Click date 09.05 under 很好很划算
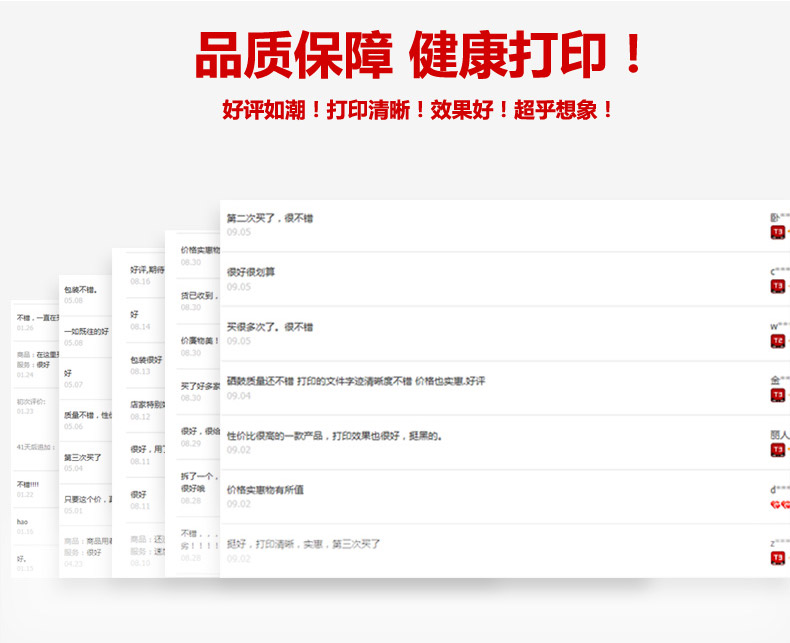Viewport: 790px width, 643px height. [238, 287]
